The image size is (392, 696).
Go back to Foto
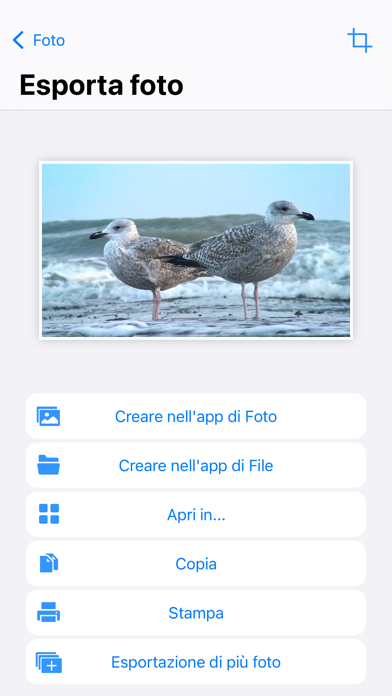point(39,40)
